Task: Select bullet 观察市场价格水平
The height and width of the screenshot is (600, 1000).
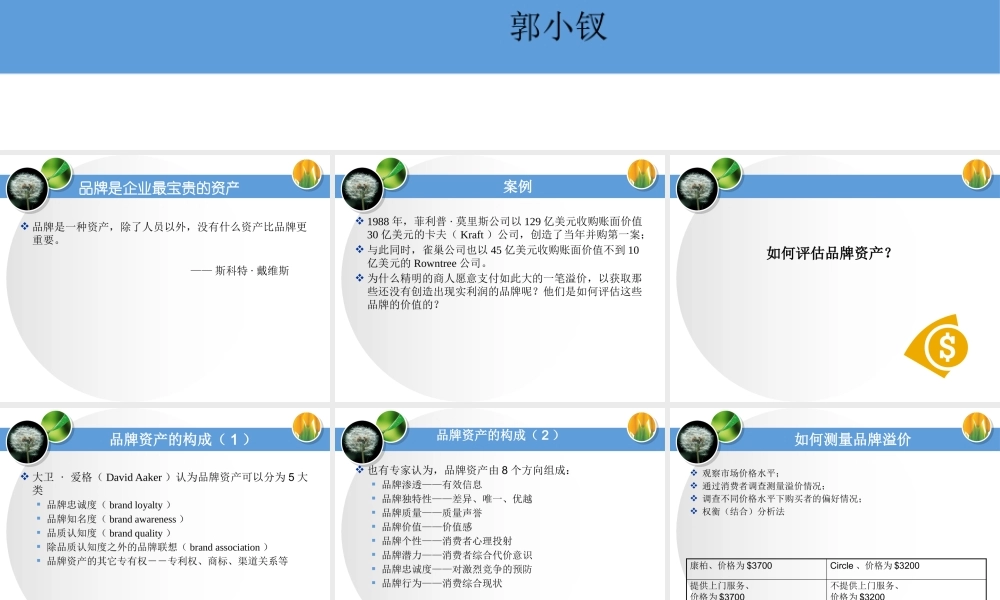Action: pyautogui.click(x=740, y=473)
